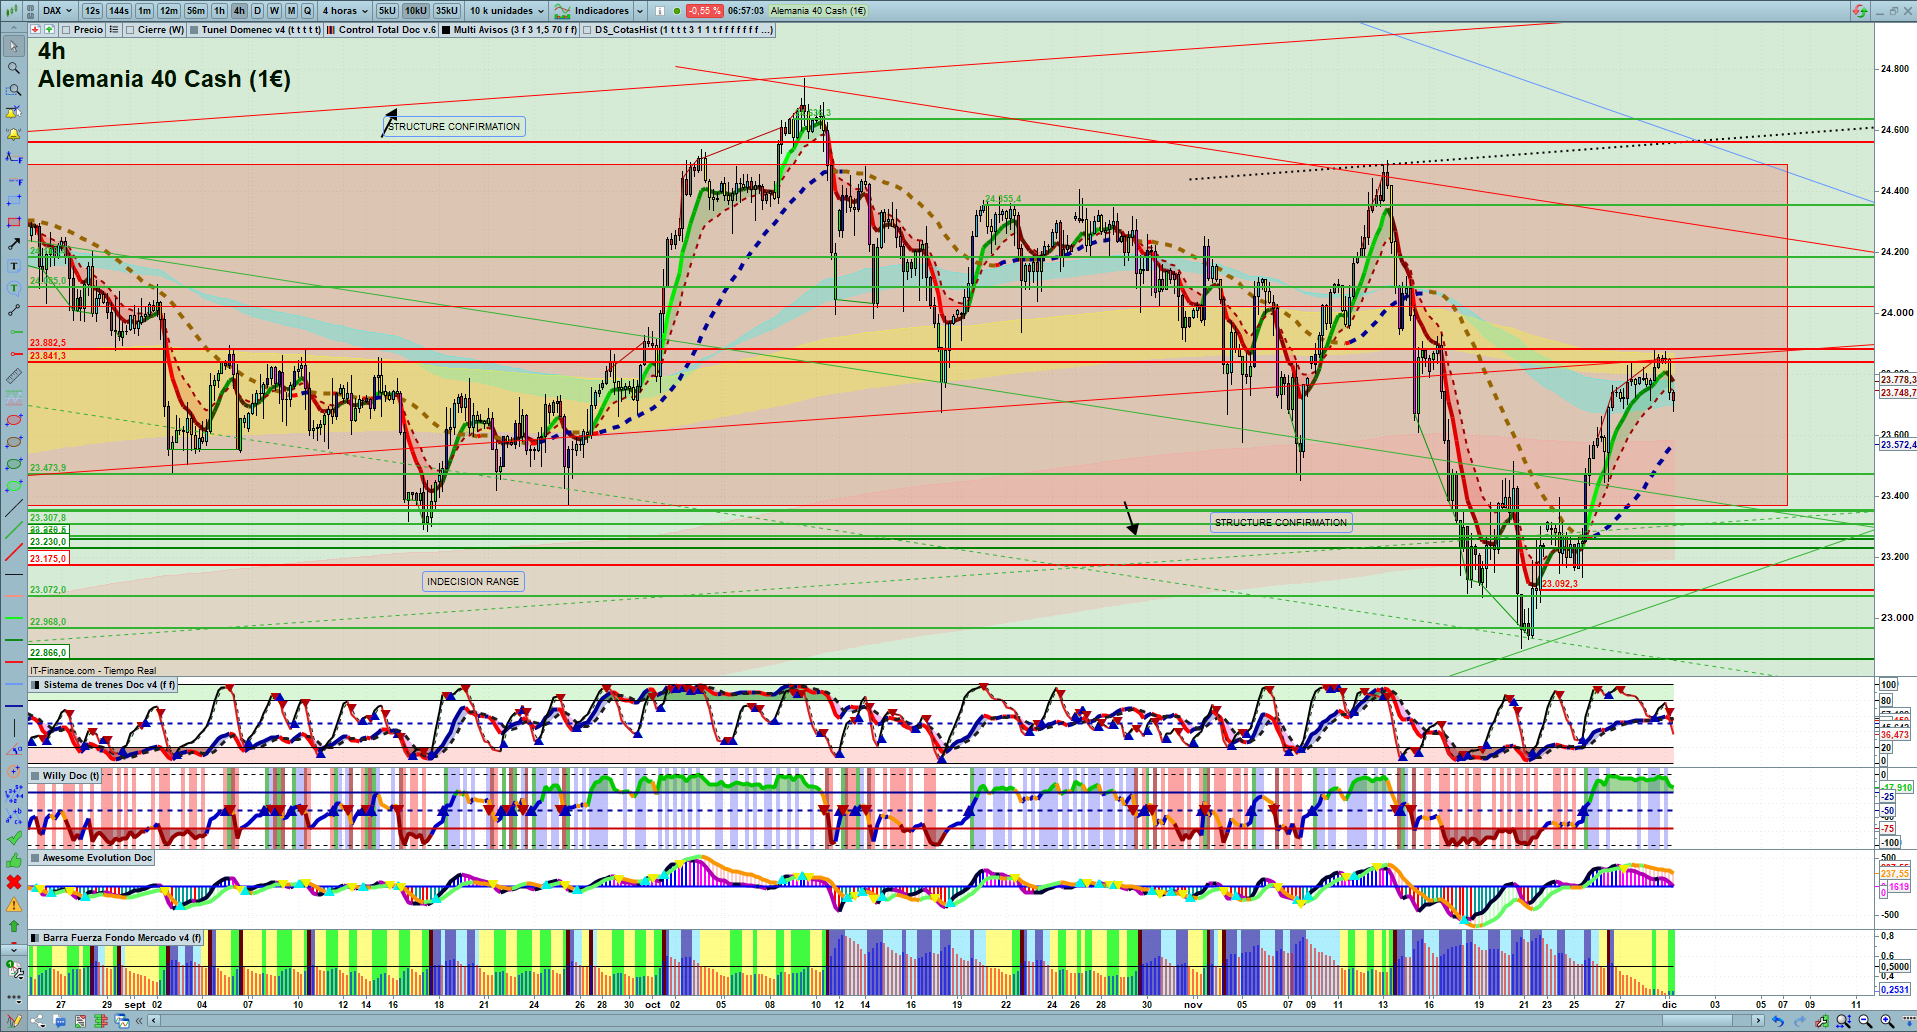Viewport: 1917px width, 1032px height.
Task: Click the -0,55 % change badge
Action: pos(705,11)
